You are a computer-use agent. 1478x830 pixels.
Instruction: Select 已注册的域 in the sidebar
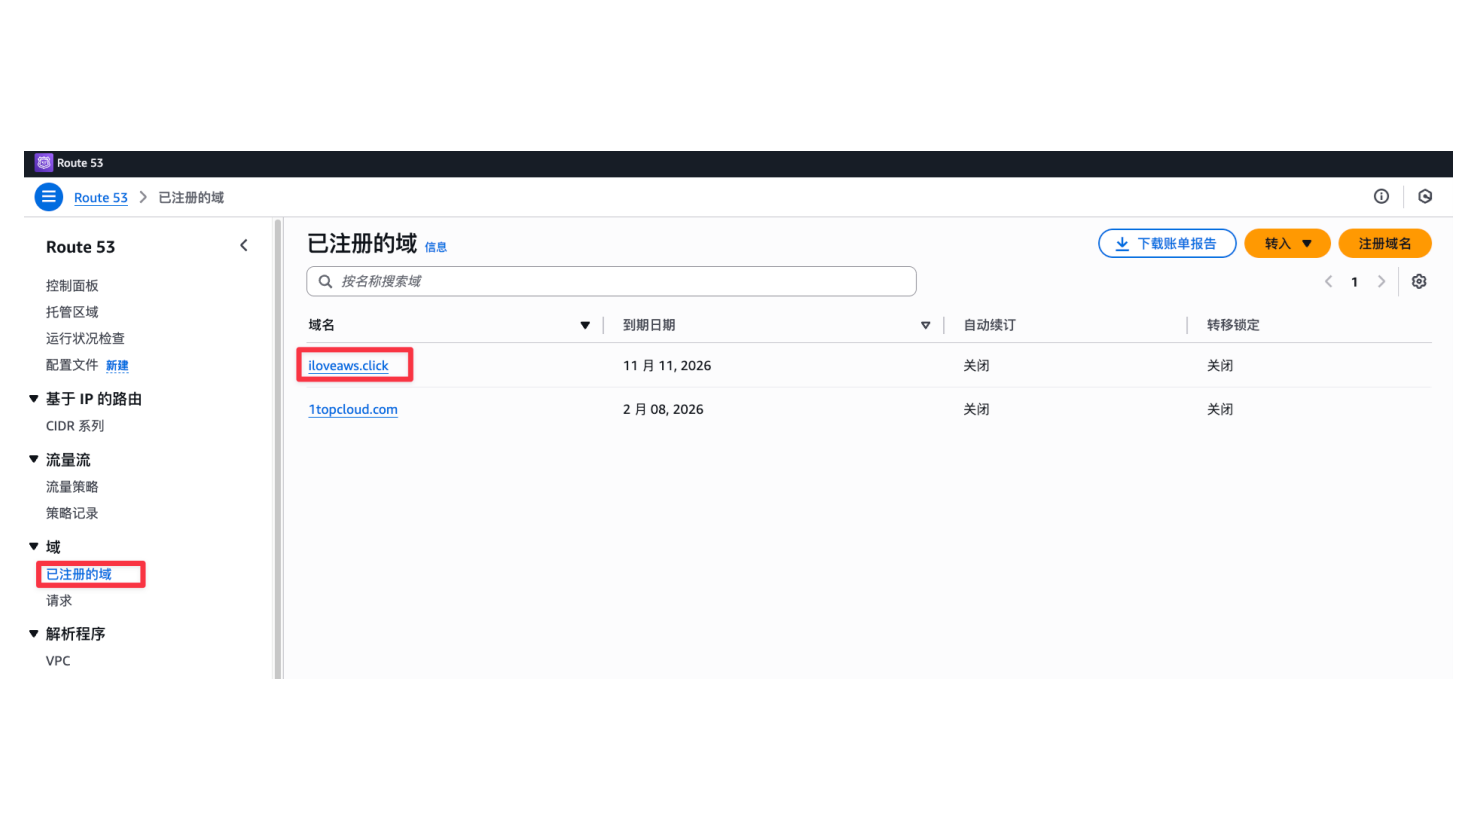tap(79, 574)
